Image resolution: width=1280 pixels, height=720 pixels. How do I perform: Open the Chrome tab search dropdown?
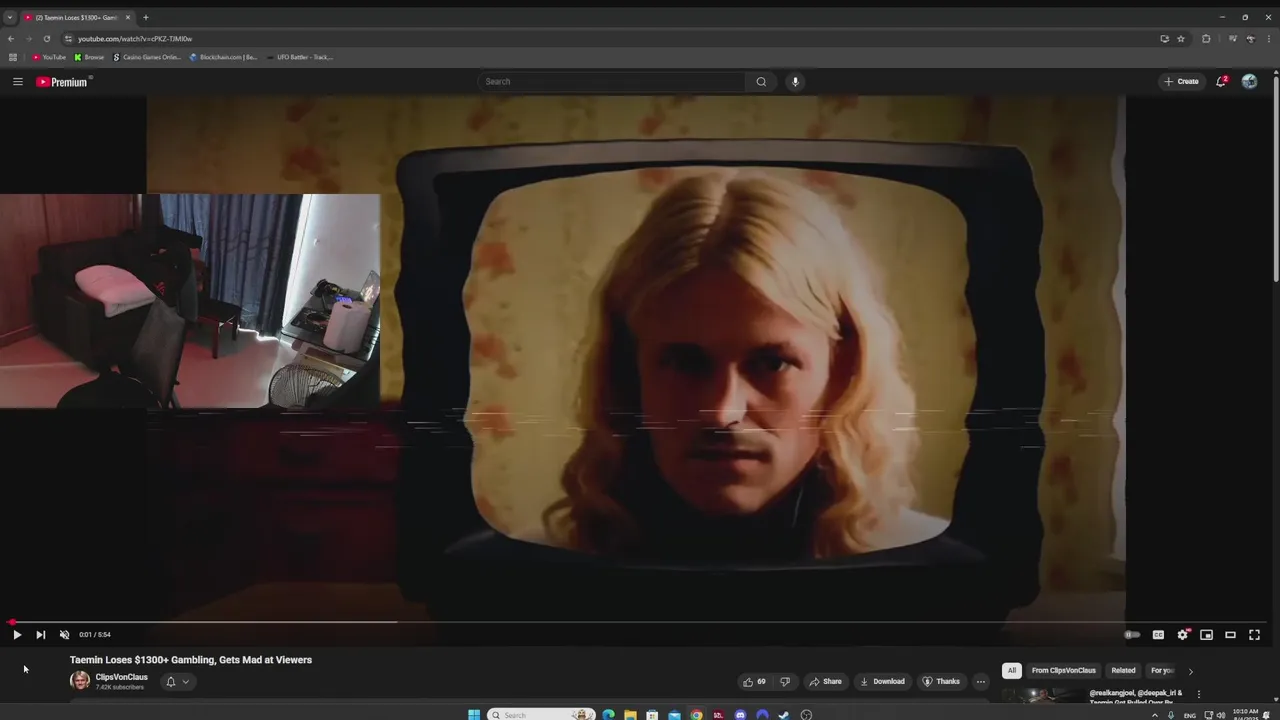(10, 17)
